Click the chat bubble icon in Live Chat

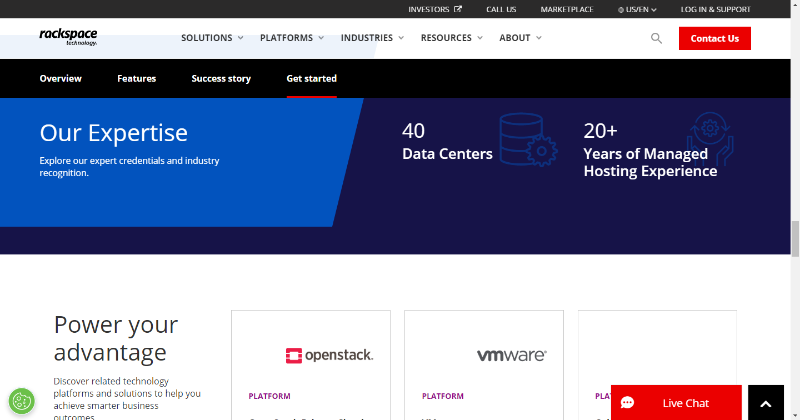tap(628, 403)
